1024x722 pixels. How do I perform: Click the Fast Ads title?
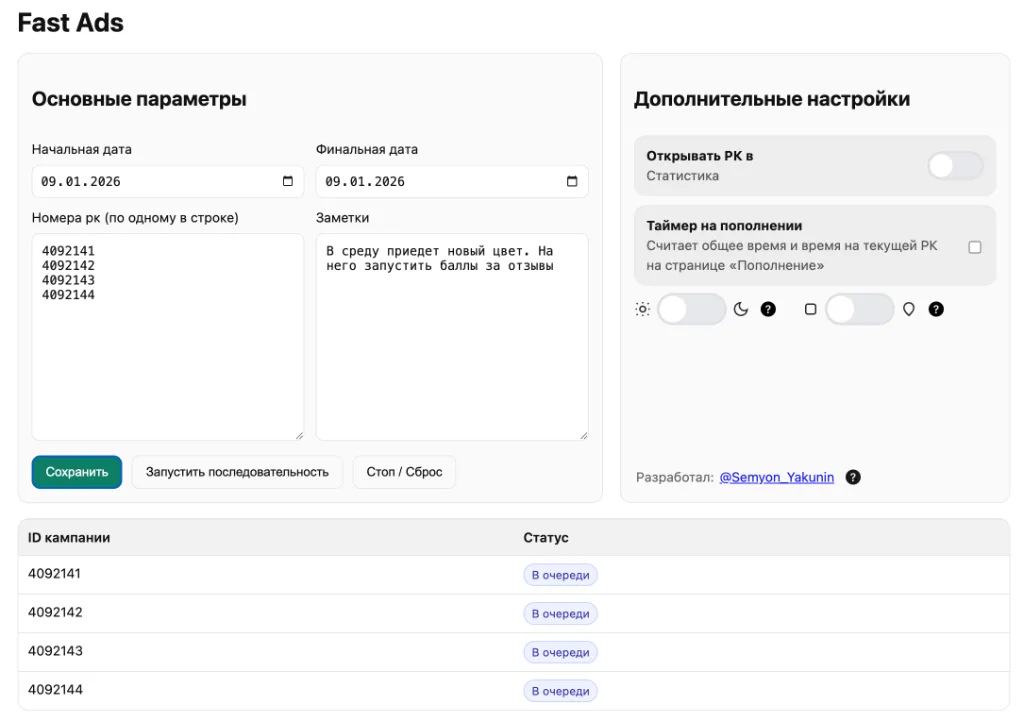point(71,23)
